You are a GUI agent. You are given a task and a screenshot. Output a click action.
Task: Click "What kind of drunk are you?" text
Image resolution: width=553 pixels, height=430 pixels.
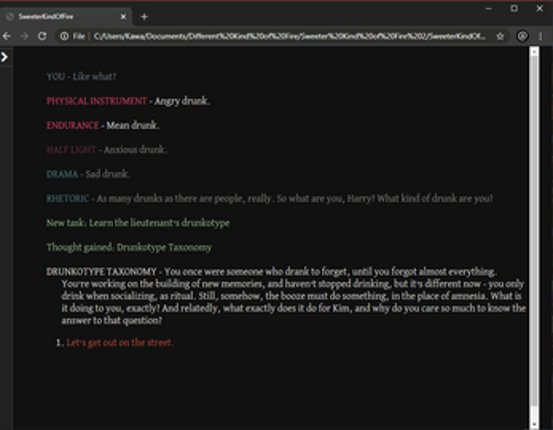tap(435, 198)
